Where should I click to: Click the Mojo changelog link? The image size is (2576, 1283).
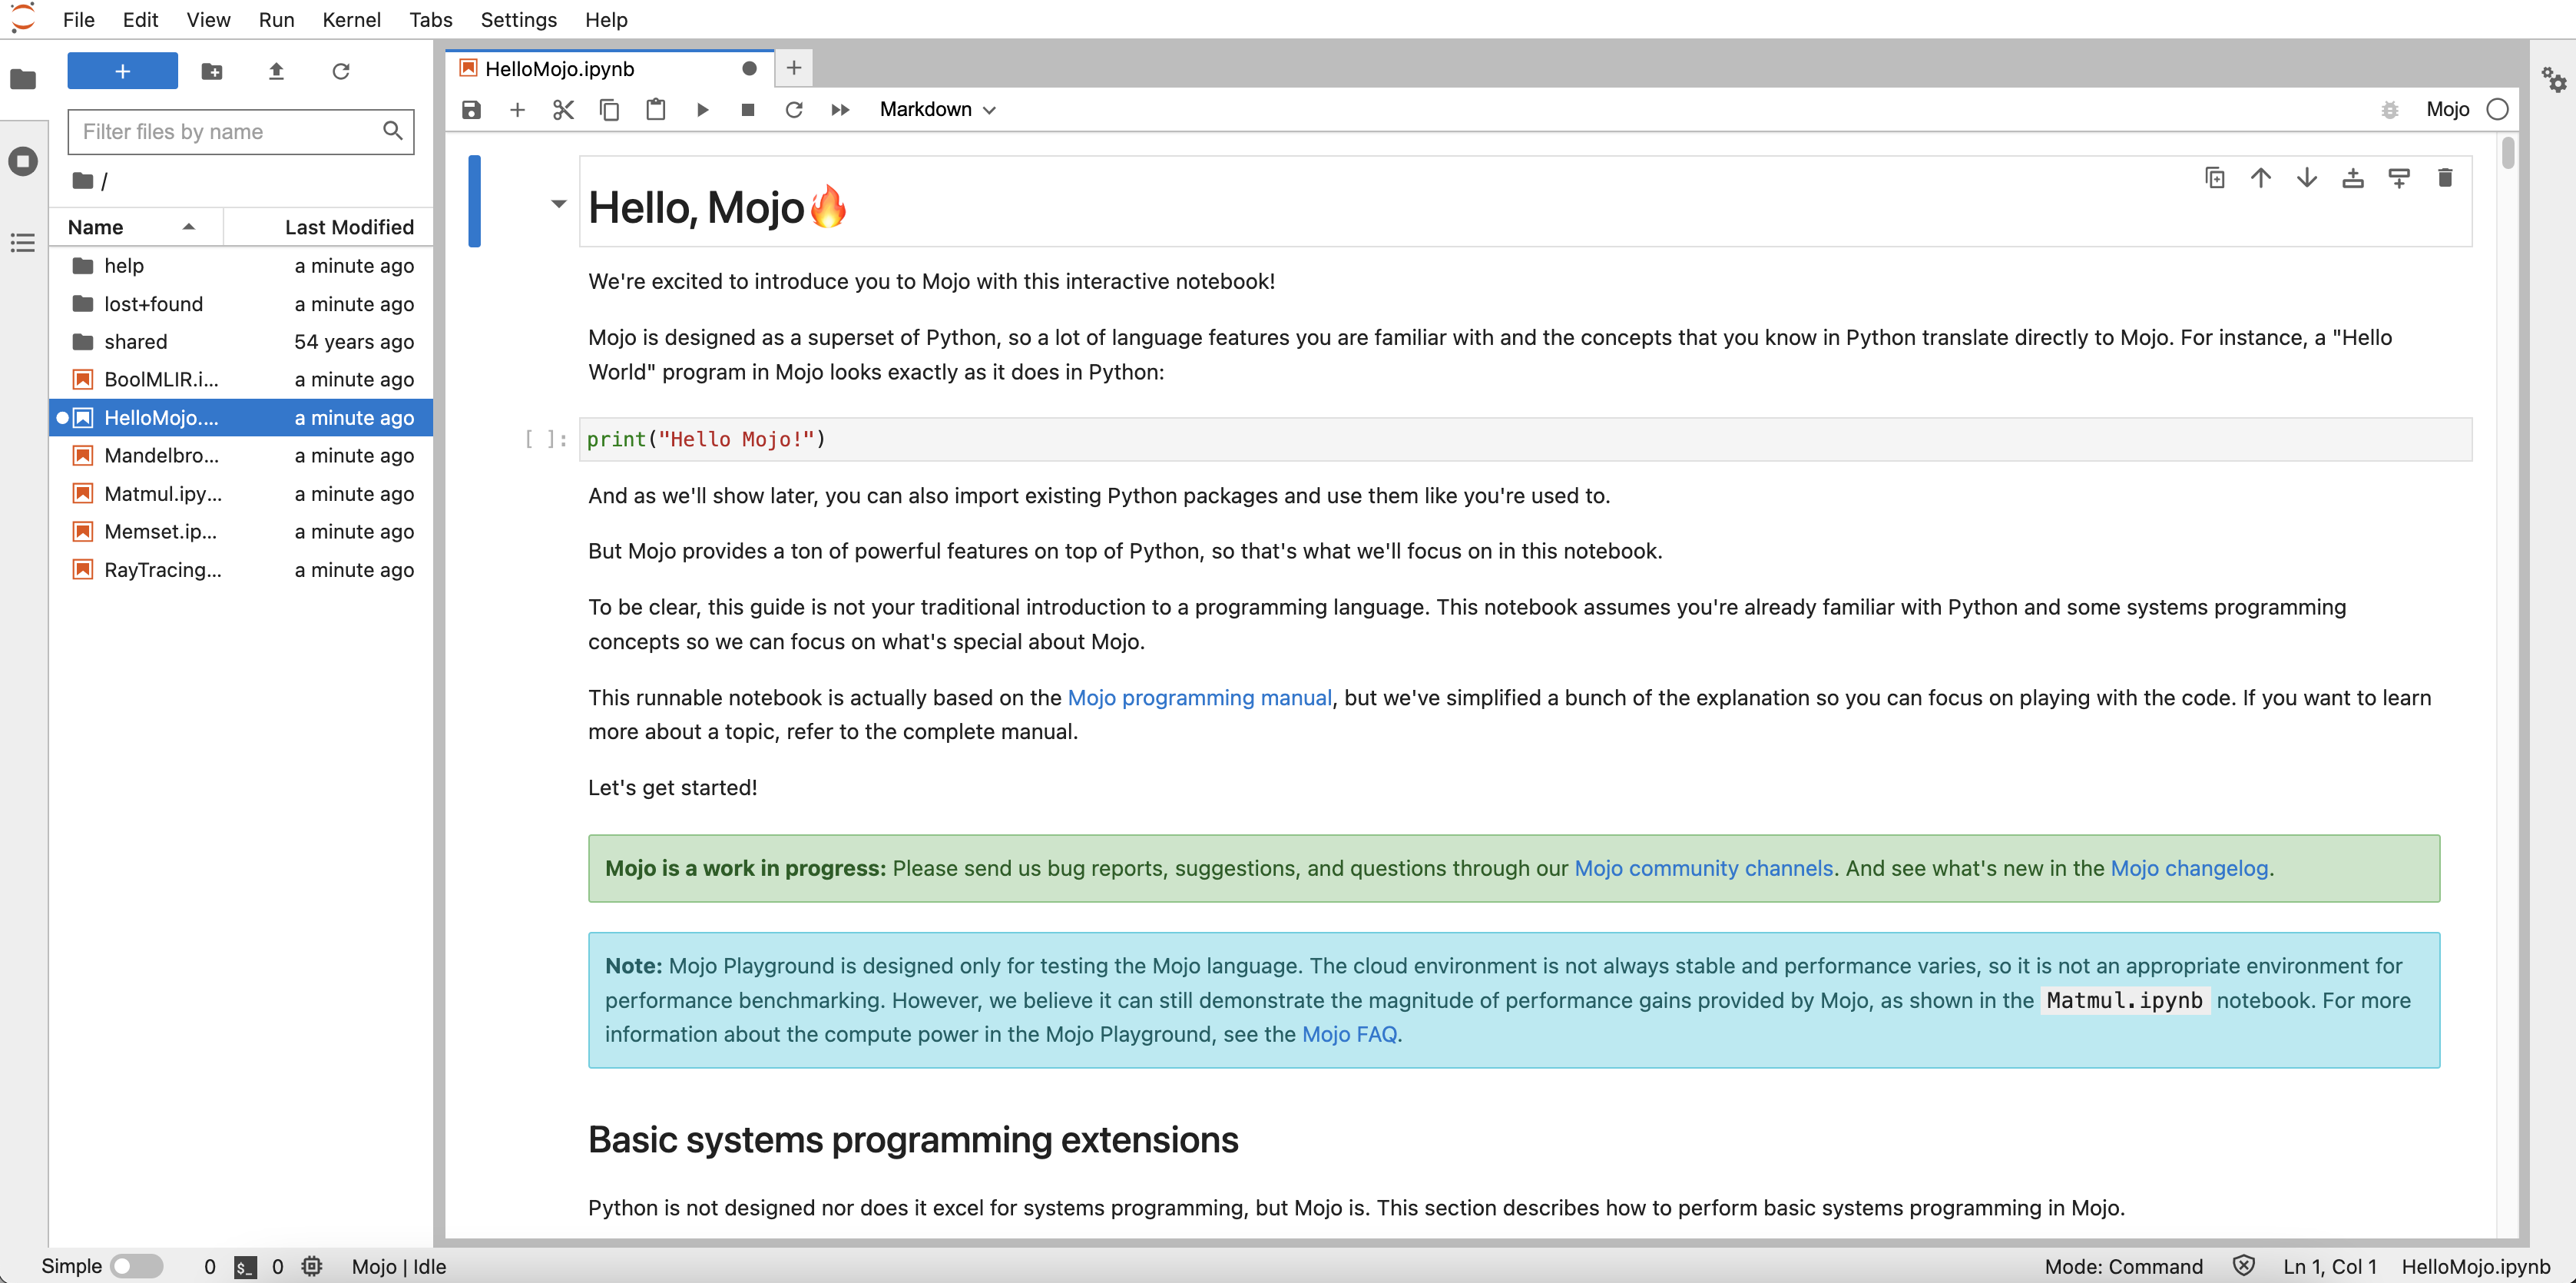point(2188,868)
